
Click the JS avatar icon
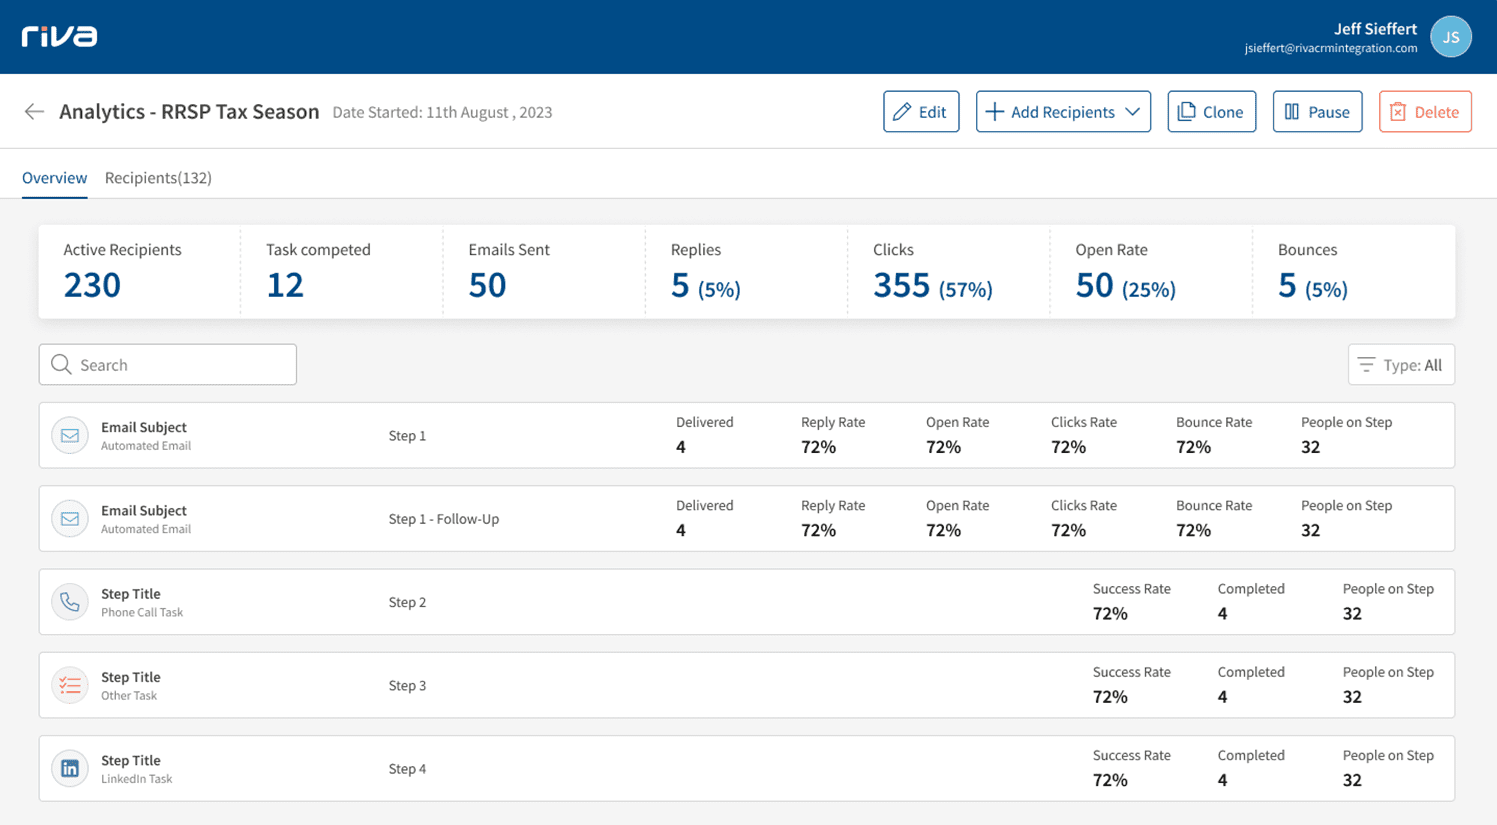coord(1450,36)
